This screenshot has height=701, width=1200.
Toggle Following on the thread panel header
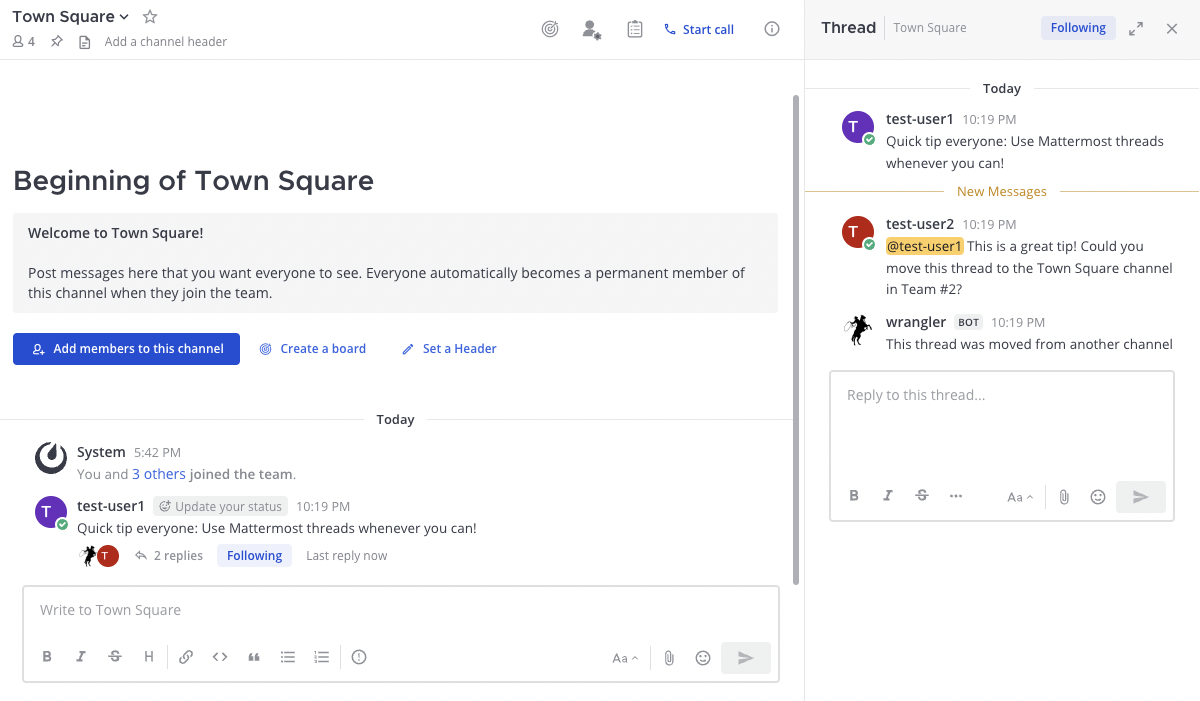pyautogui.click(x=1077, y=28)
